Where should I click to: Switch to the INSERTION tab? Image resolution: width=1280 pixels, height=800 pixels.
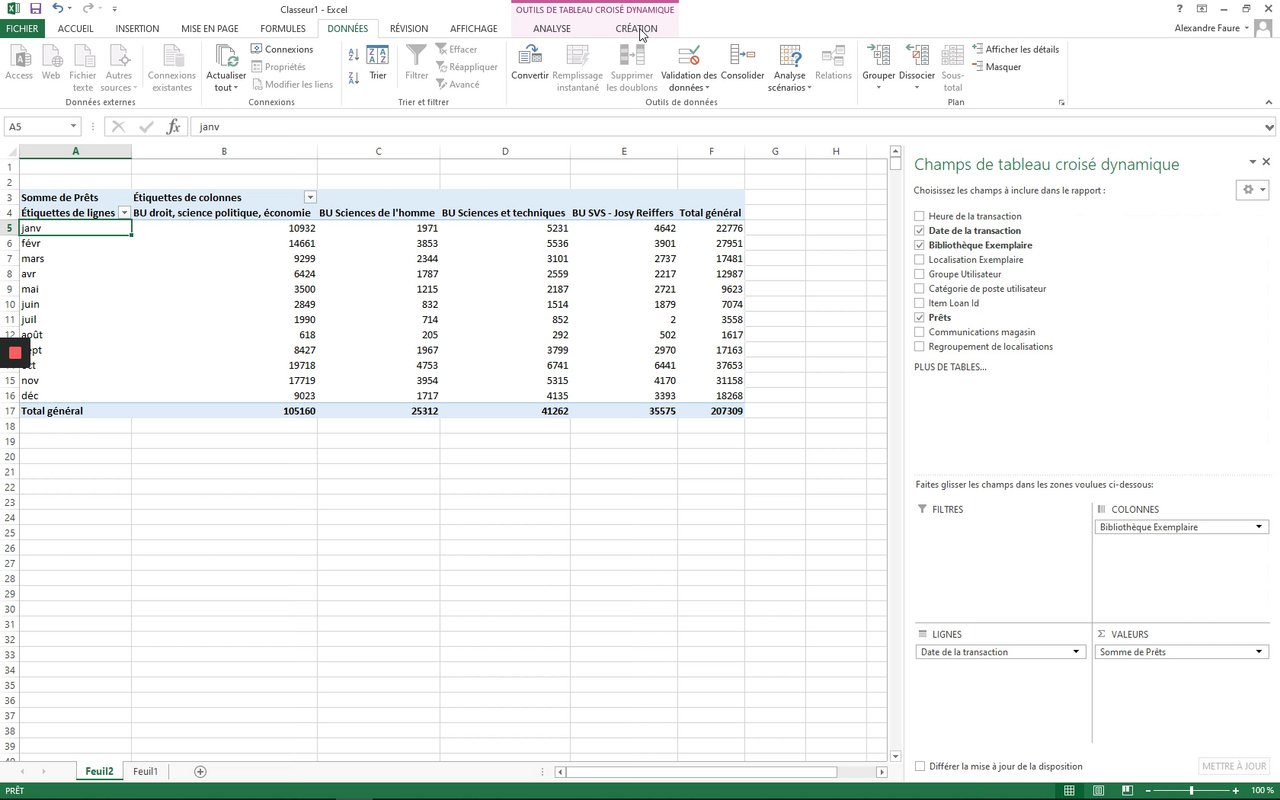137,29
